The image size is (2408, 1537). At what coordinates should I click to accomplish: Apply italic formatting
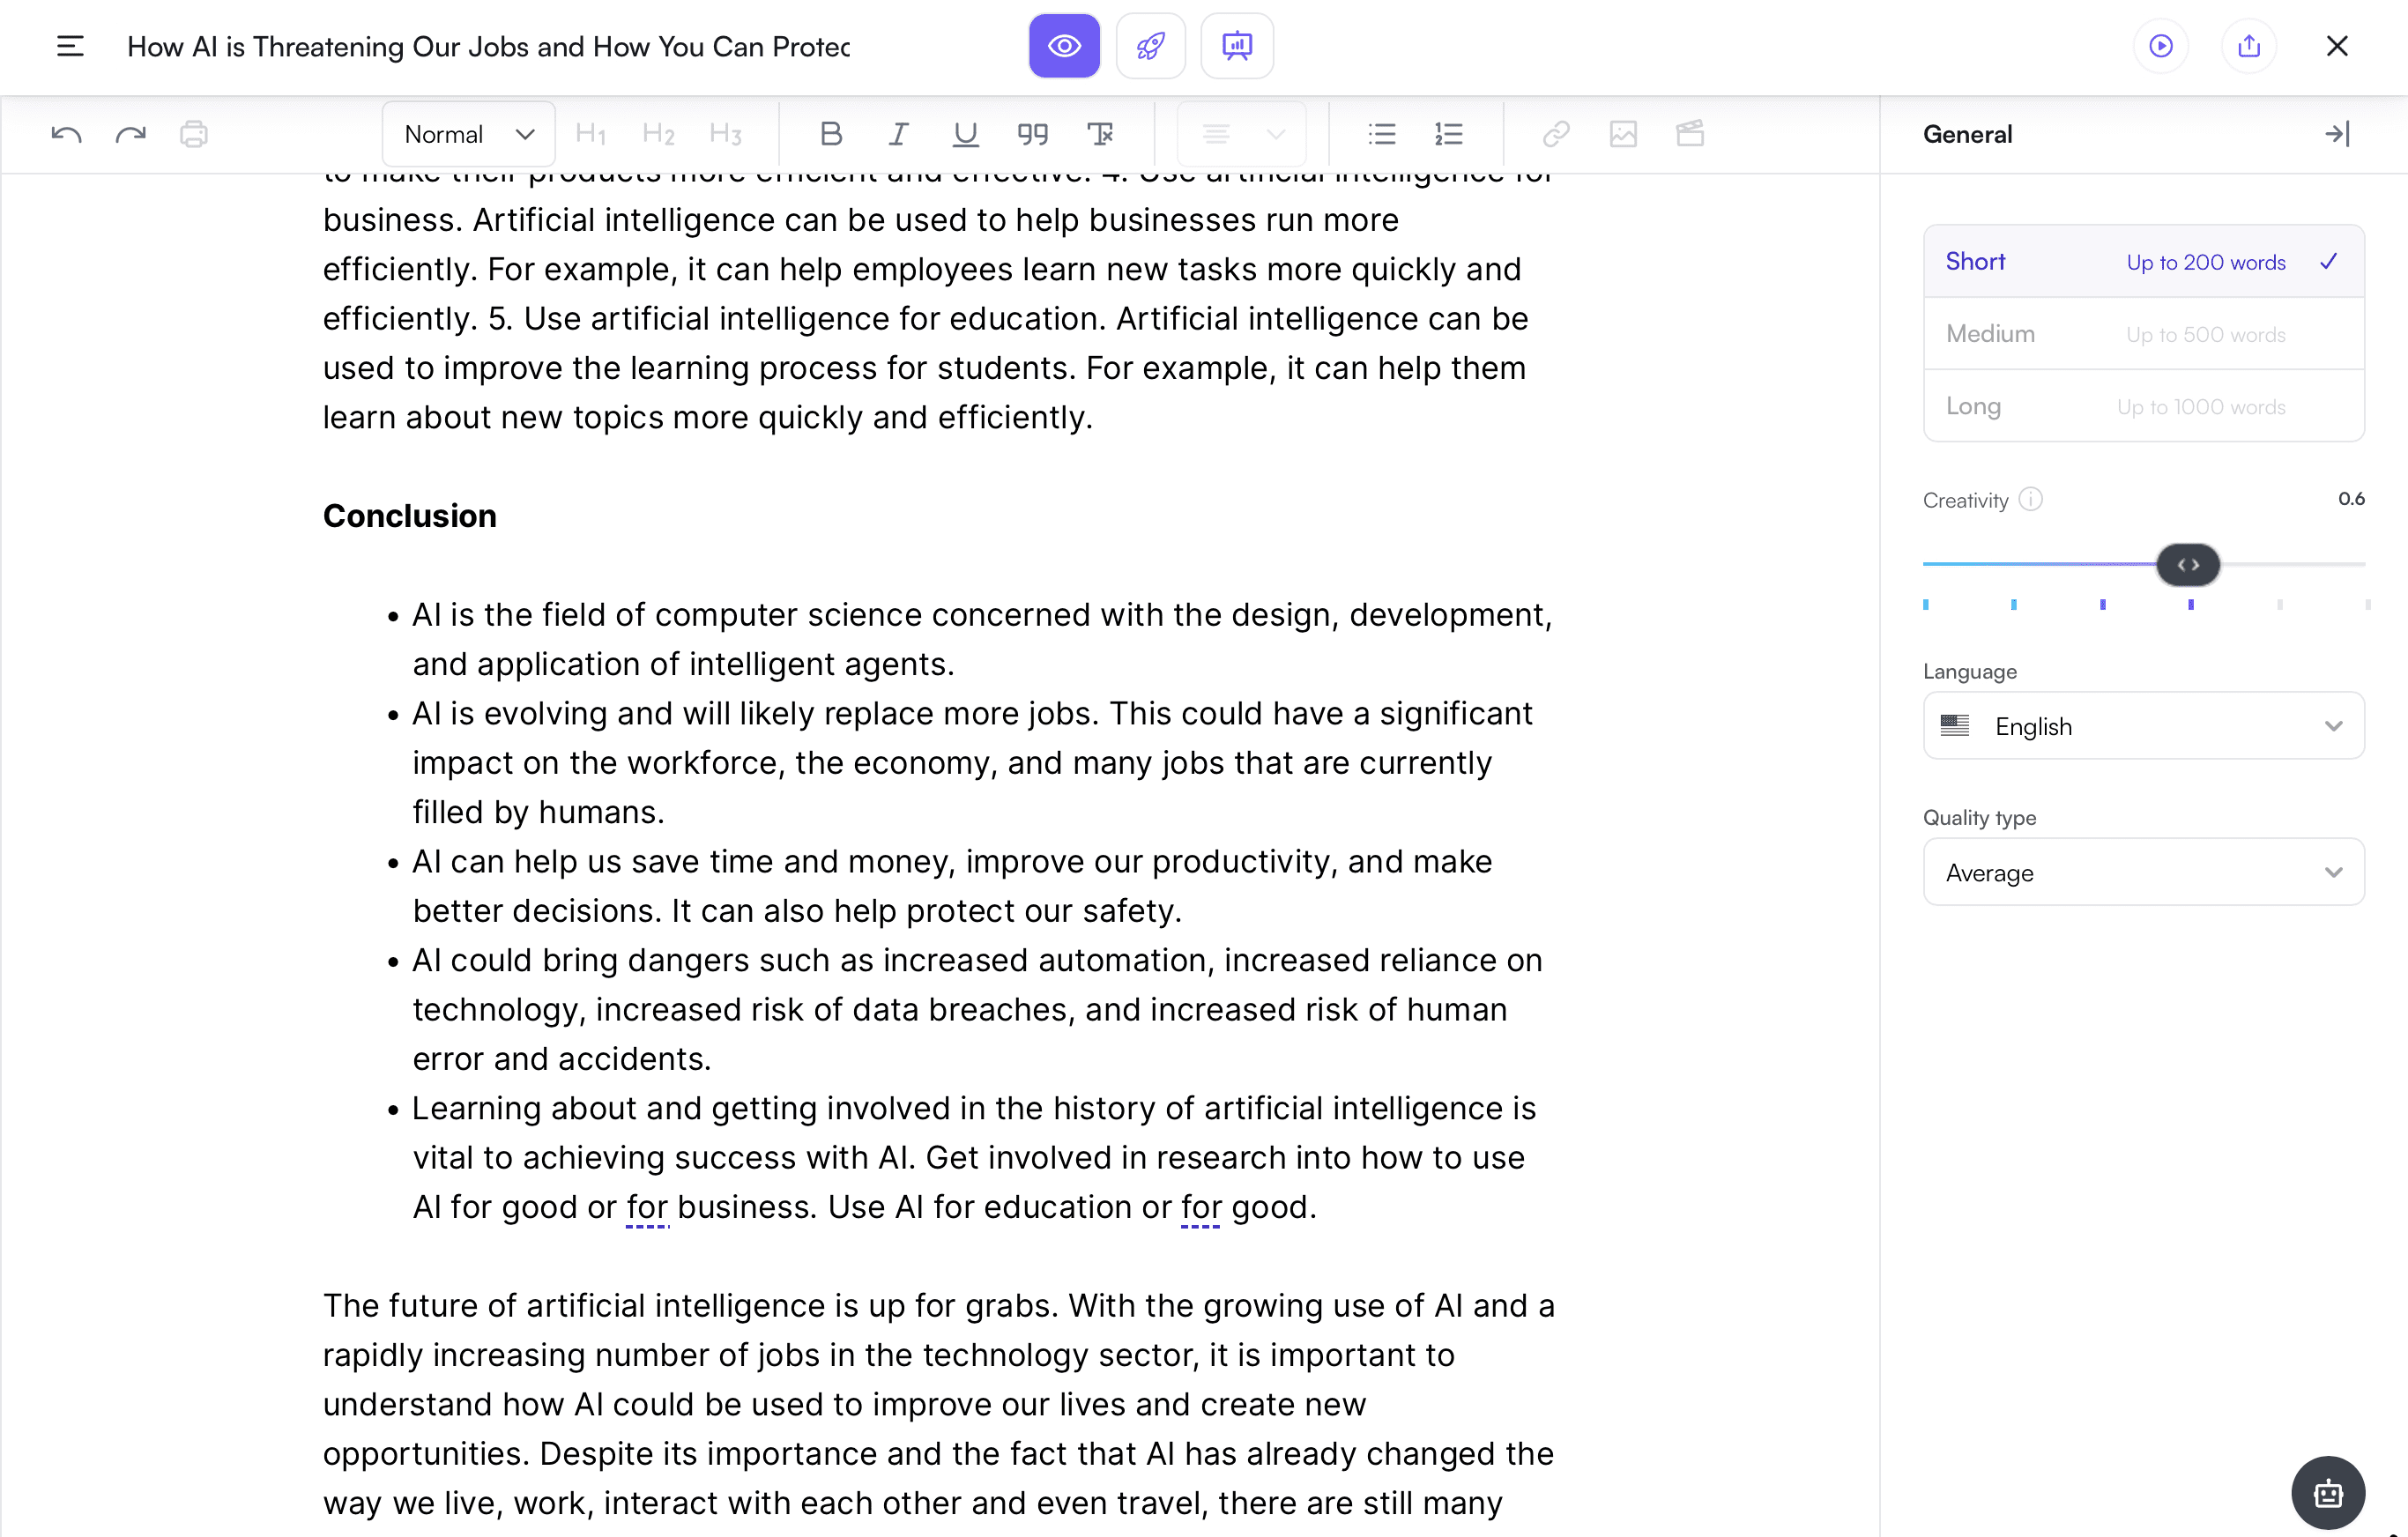(x=897, y=134)
